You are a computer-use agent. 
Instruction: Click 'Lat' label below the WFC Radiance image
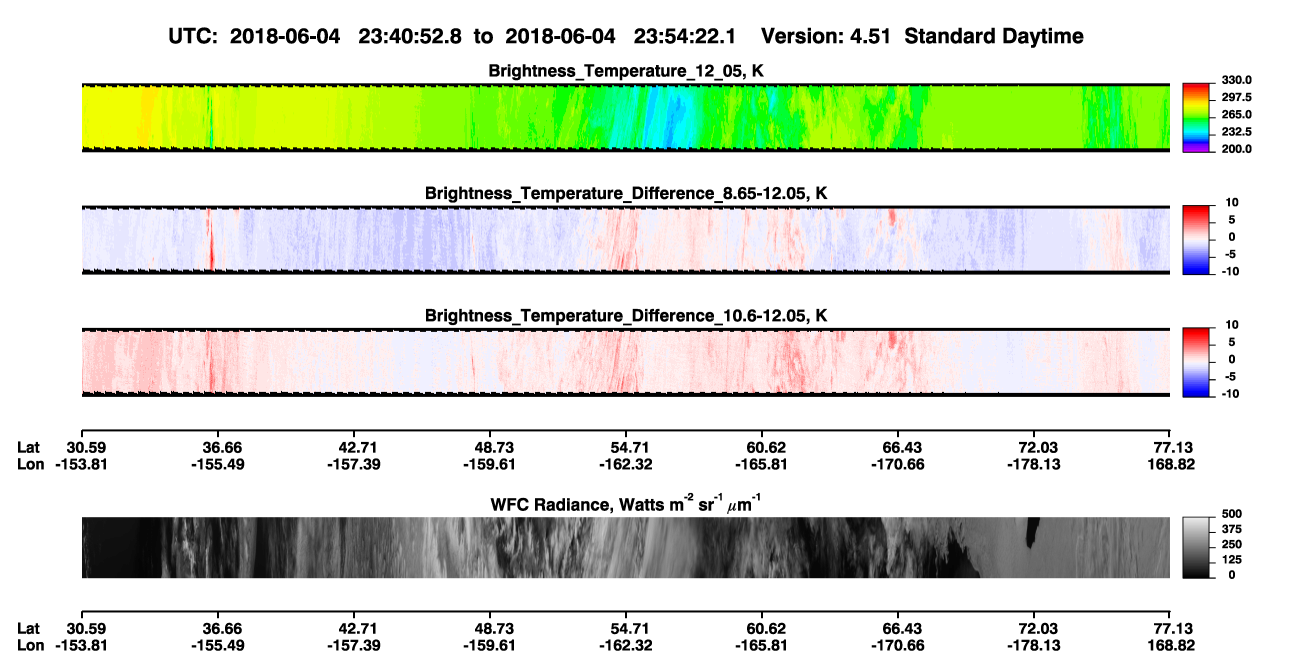[29, 629]
